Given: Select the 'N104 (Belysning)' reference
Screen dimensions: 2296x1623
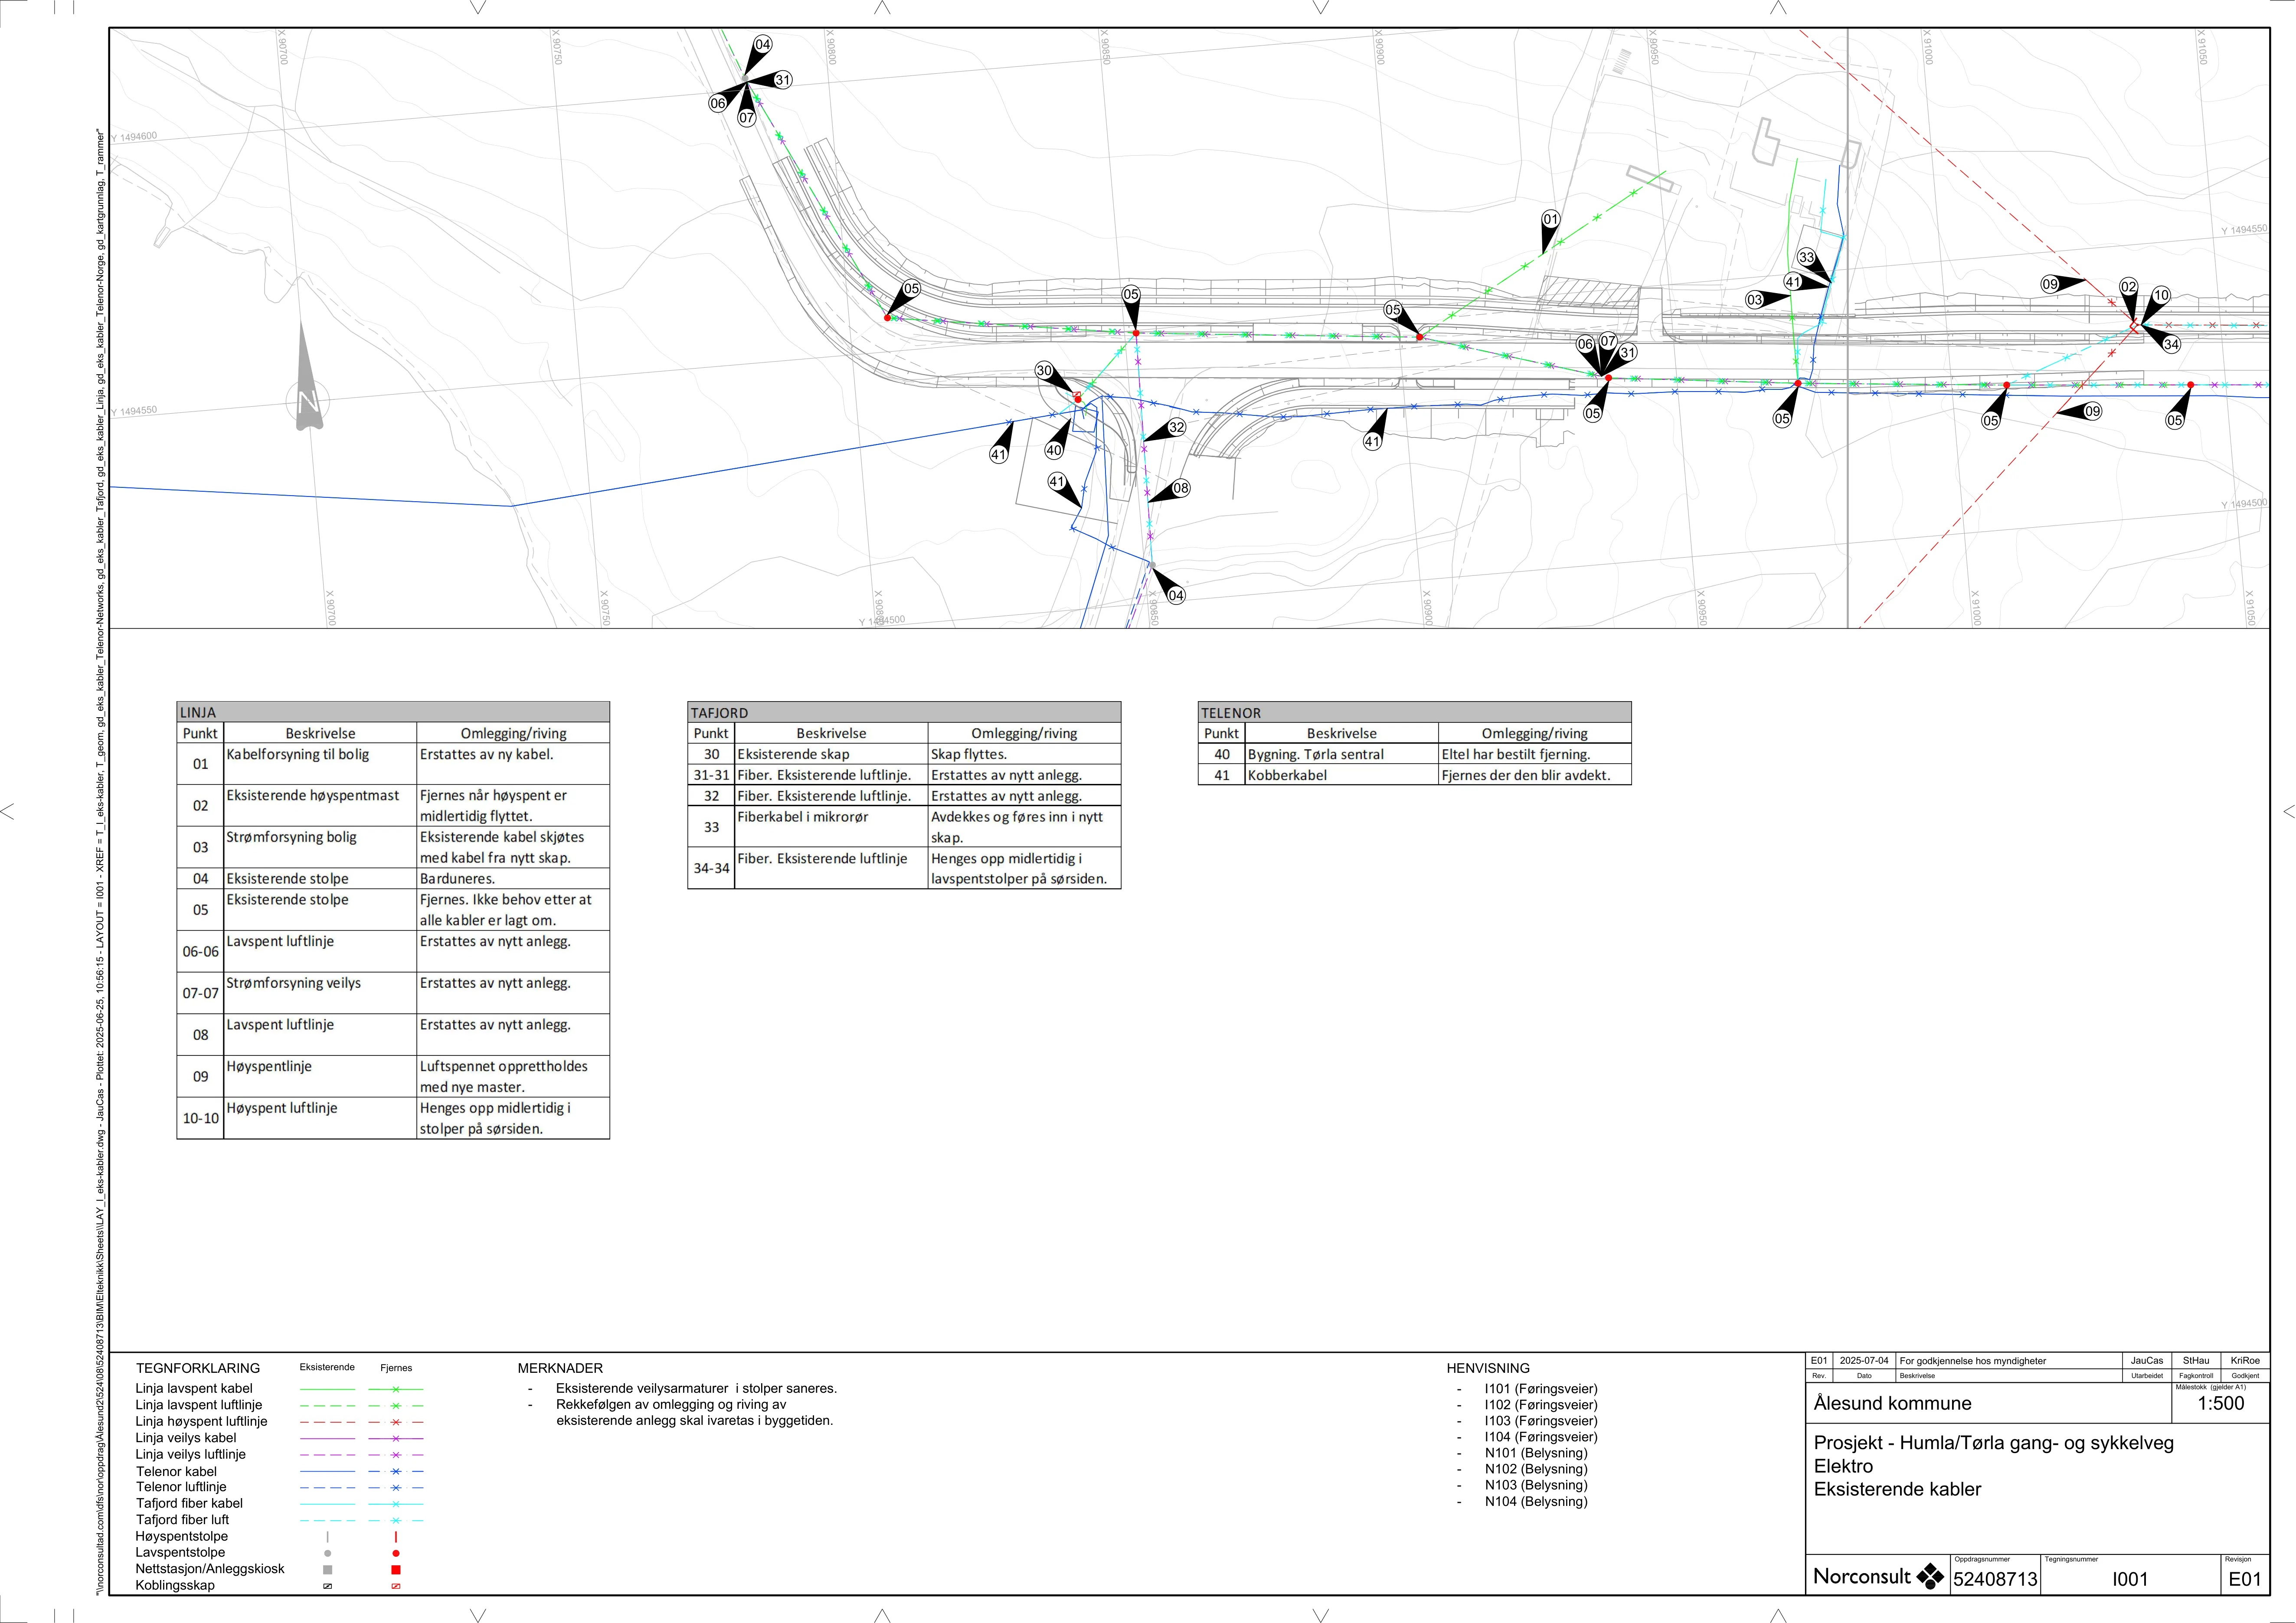Looking at the screenshot, I should pyautogui.click(x=1536, y=1501).
